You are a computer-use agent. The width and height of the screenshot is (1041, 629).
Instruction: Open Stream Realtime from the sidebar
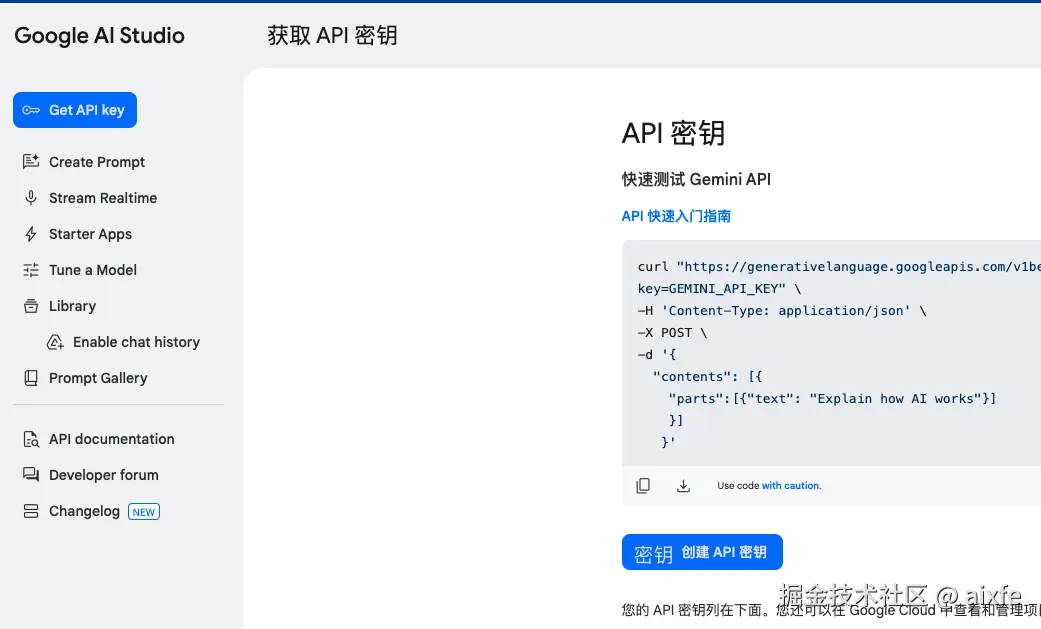pos(103,198)
